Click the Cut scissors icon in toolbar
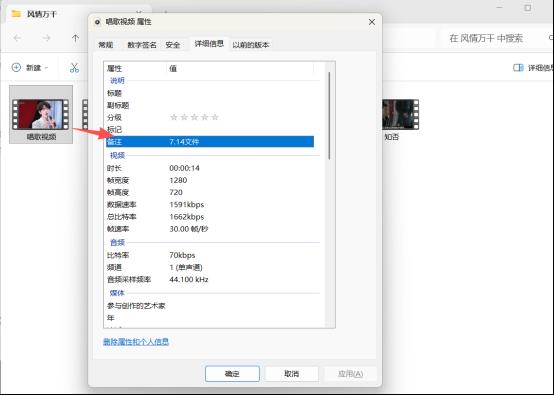Image resolution: width=554 pixels, height=395 pixels. click(x=74, y=67)
